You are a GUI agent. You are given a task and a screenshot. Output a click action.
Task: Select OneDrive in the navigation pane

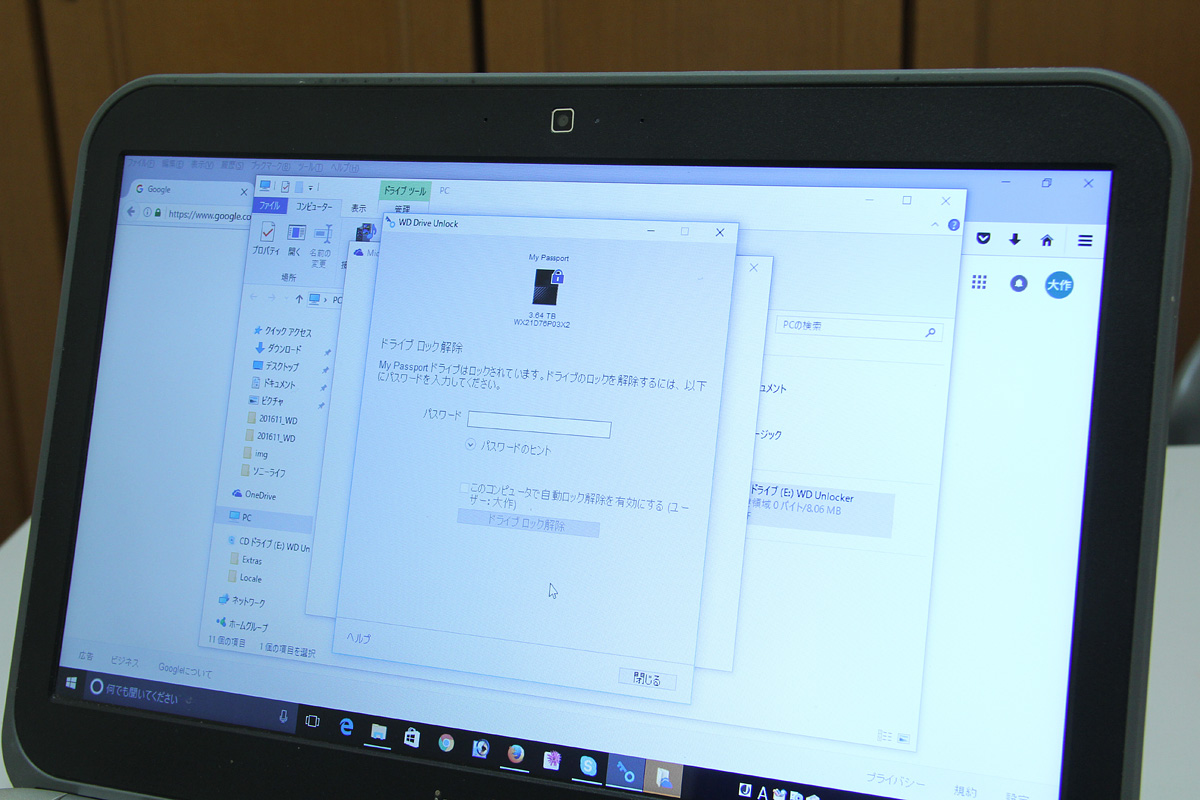click(252, 495)
